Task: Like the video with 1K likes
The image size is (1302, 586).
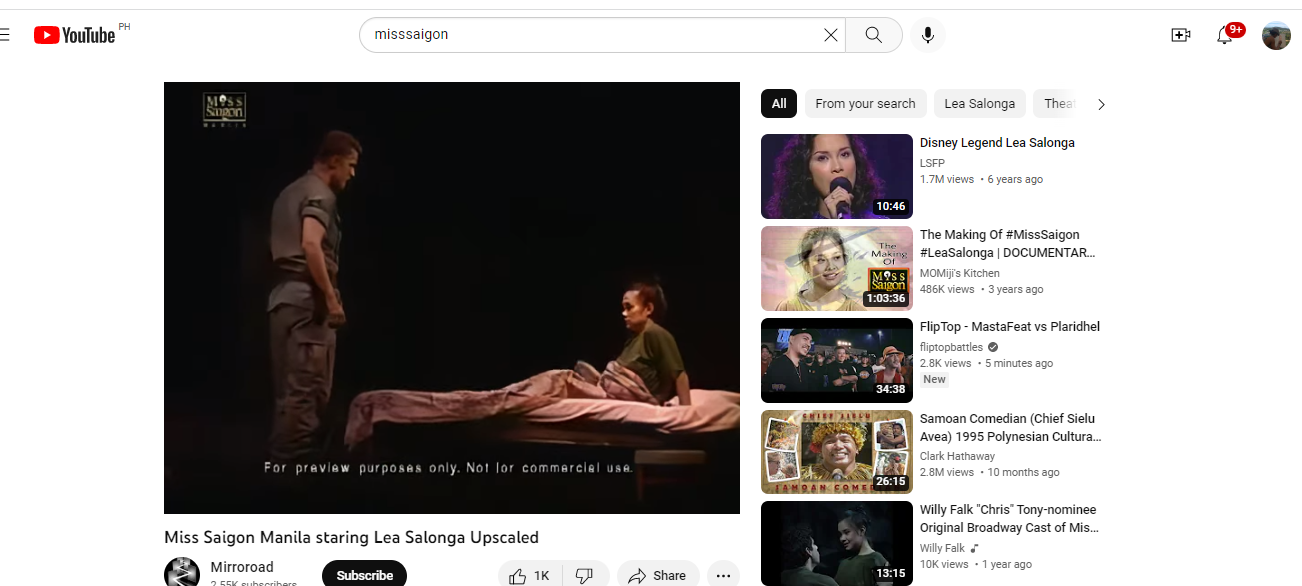Action: pyautogui.click(x=530, y=575)
